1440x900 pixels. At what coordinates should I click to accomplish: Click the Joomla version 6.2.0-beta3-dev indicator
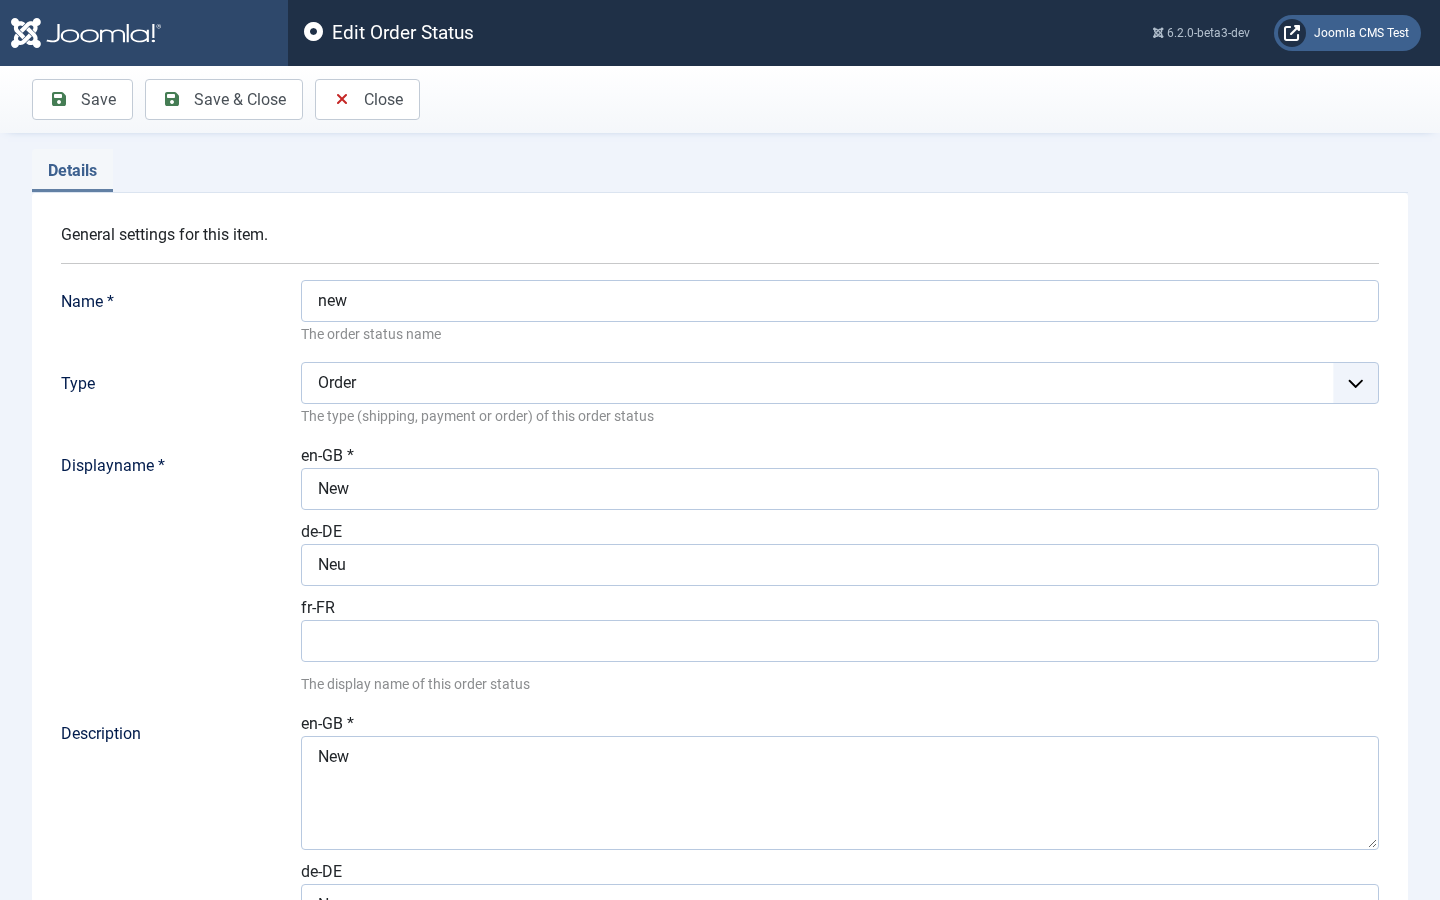[1201, 33]
